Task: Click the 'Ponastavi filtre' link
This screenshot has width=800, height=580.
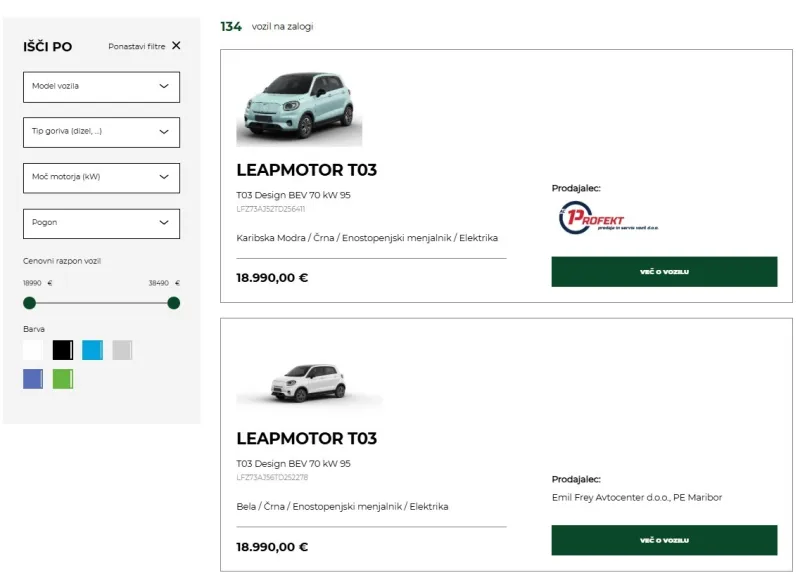Action: point(137,46)
